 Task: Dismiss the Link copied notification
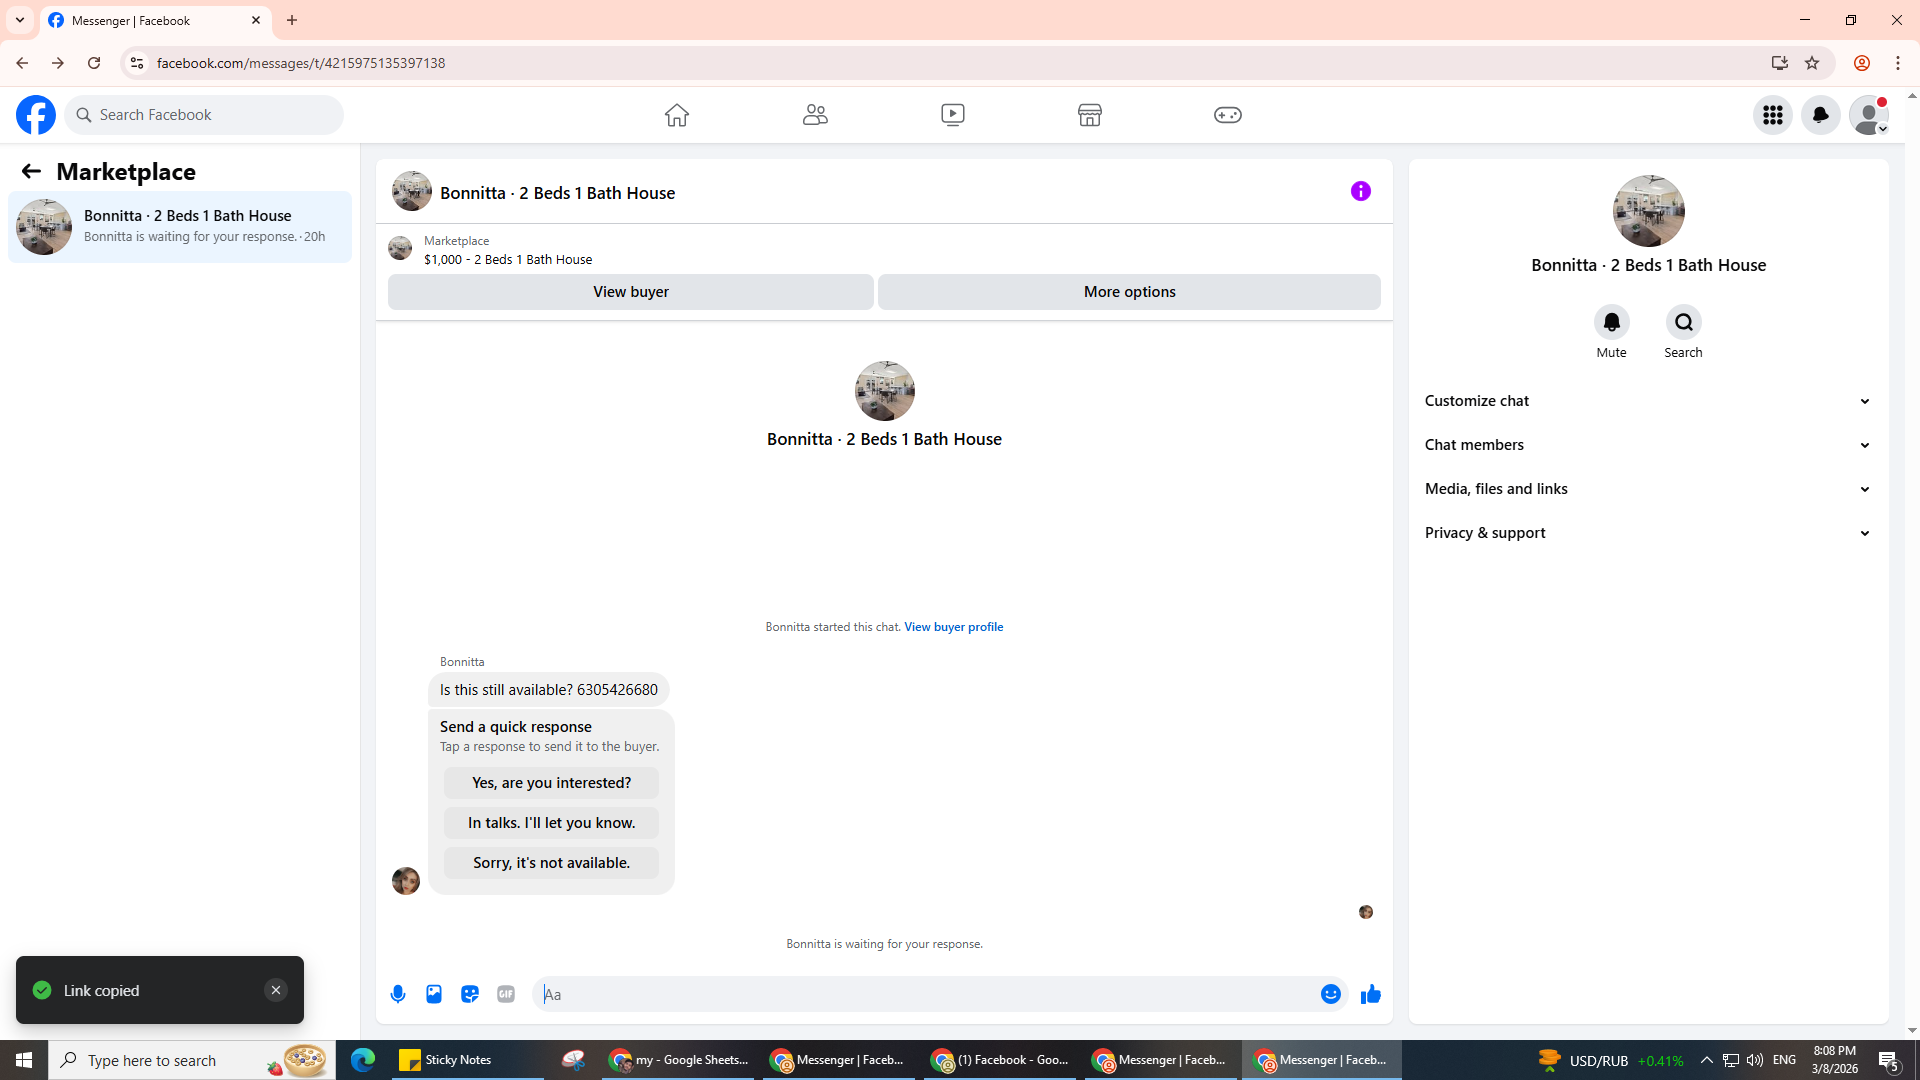[276, 990]
